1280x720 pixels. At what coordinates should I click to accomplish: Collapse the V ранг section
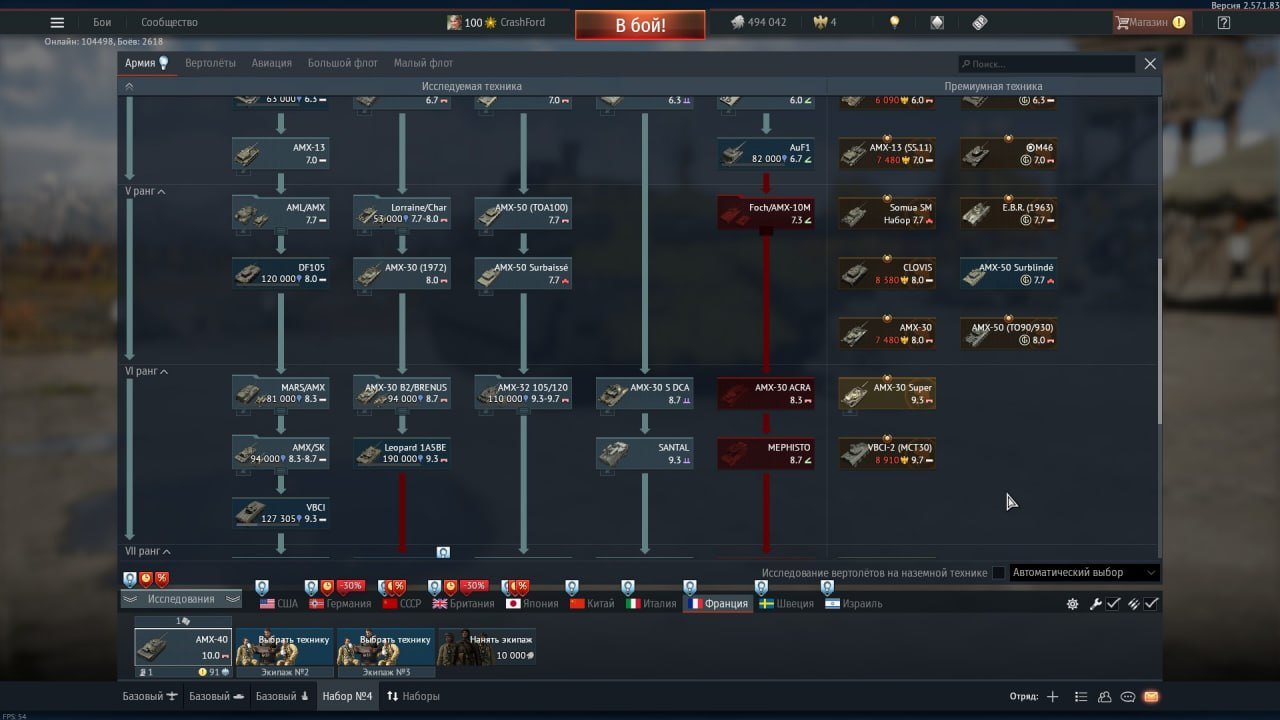tap(145, 191)
